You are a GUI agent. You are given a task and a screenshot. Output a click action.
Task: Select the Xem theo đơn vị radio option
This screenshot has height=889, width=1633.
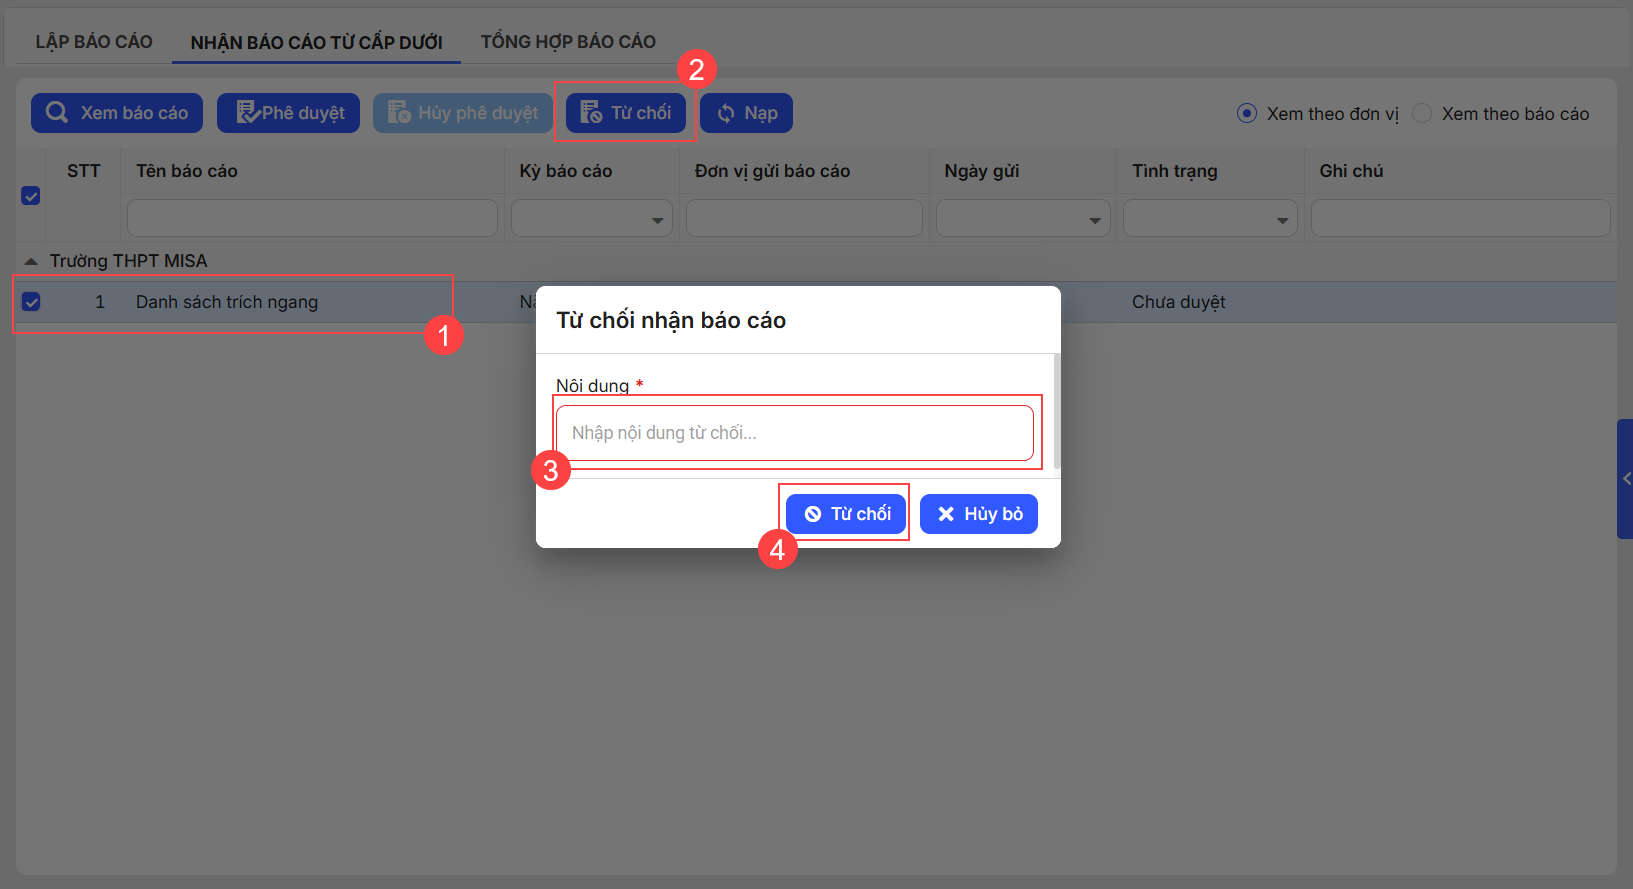click(1247, 114)
